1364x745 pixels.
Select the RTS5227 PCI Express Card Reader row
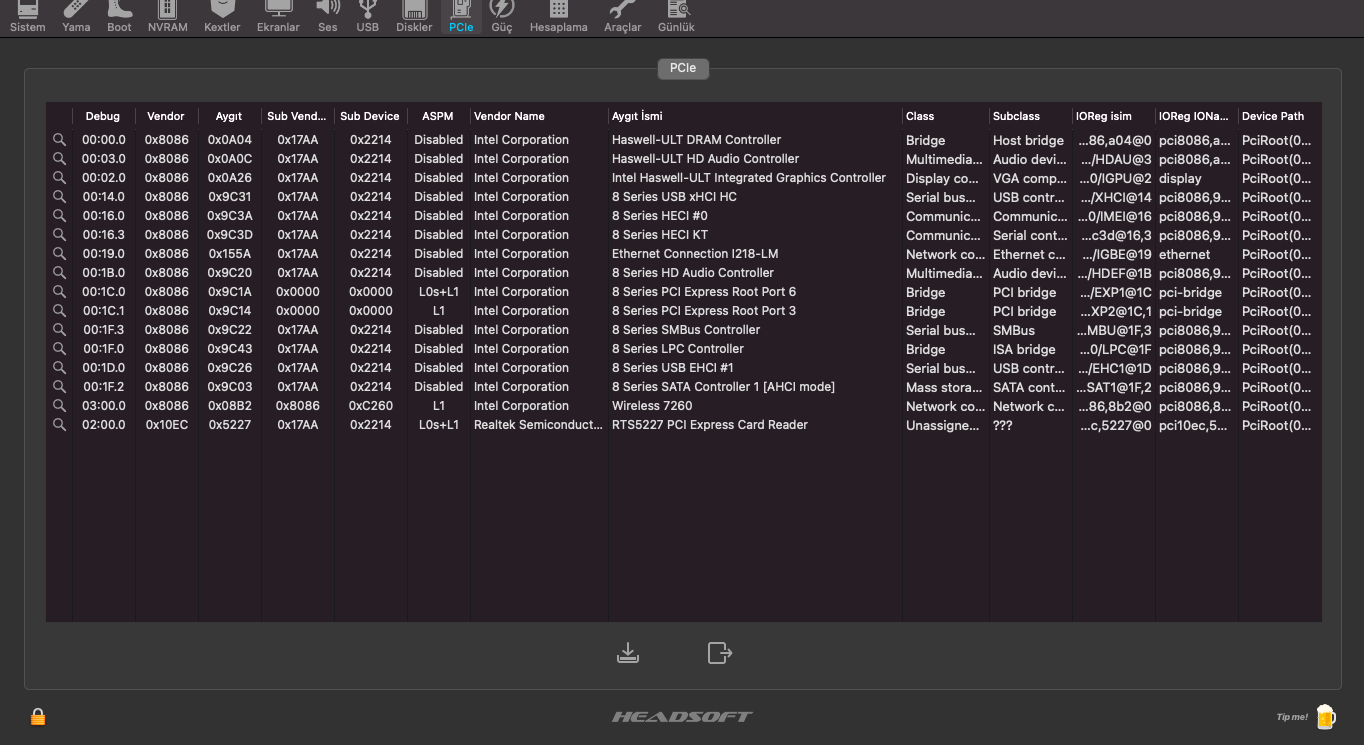pyautogui.click(x=709, y=425)
